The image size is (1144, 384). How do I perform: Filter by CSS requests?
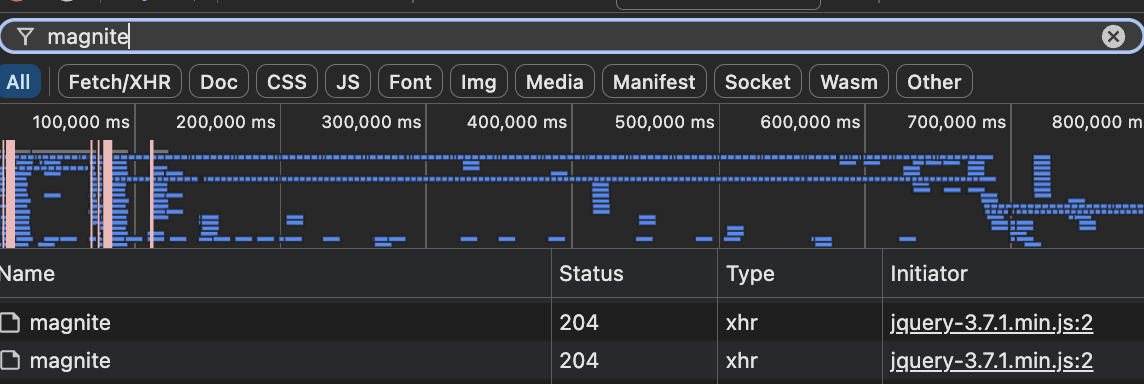coord(287,82)
